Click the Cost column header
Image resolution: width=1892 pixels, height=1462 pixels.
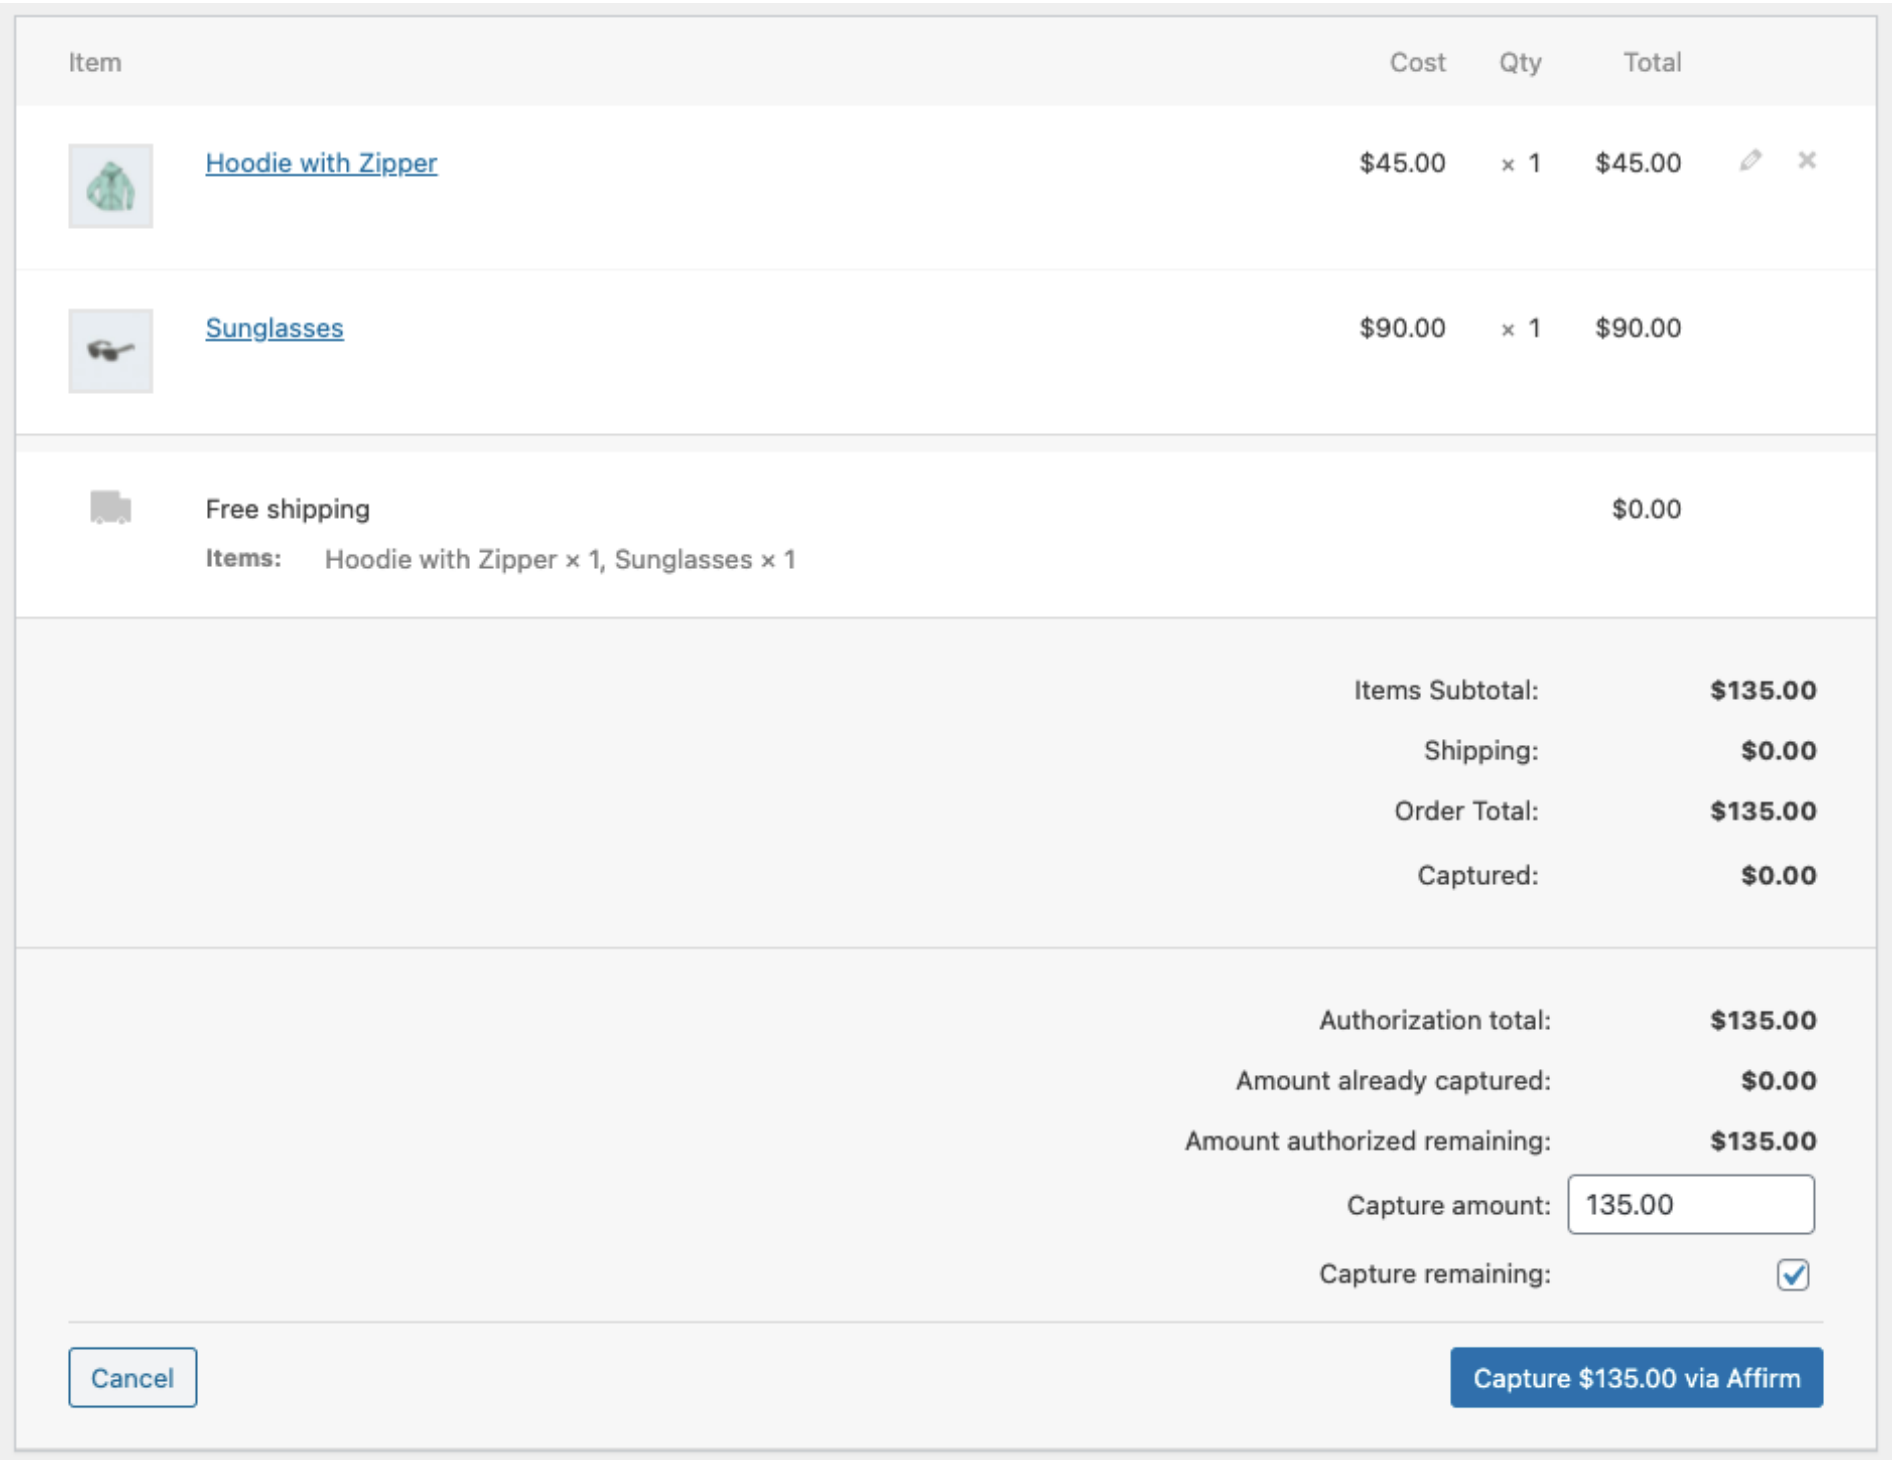1416,62
